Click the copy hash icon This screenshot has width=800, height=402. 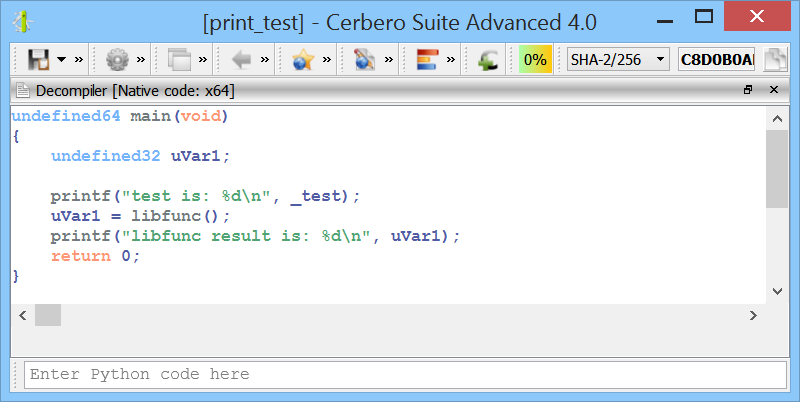[x=775, y=60]
